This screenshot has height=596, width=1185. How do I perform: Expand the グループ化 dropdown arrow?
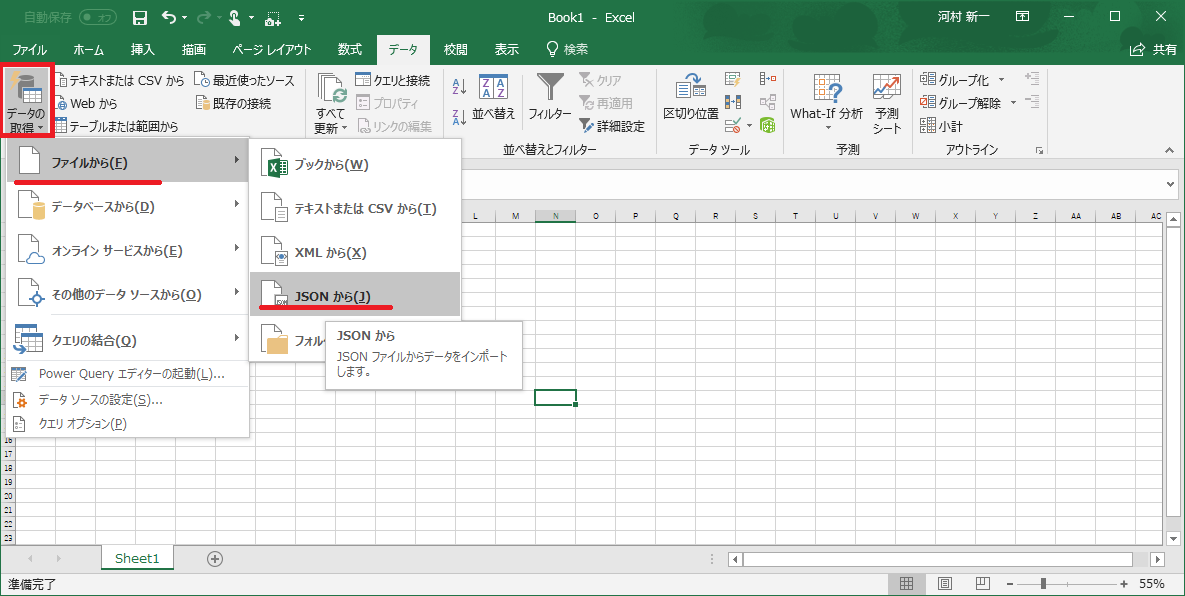click(1001, 80)
